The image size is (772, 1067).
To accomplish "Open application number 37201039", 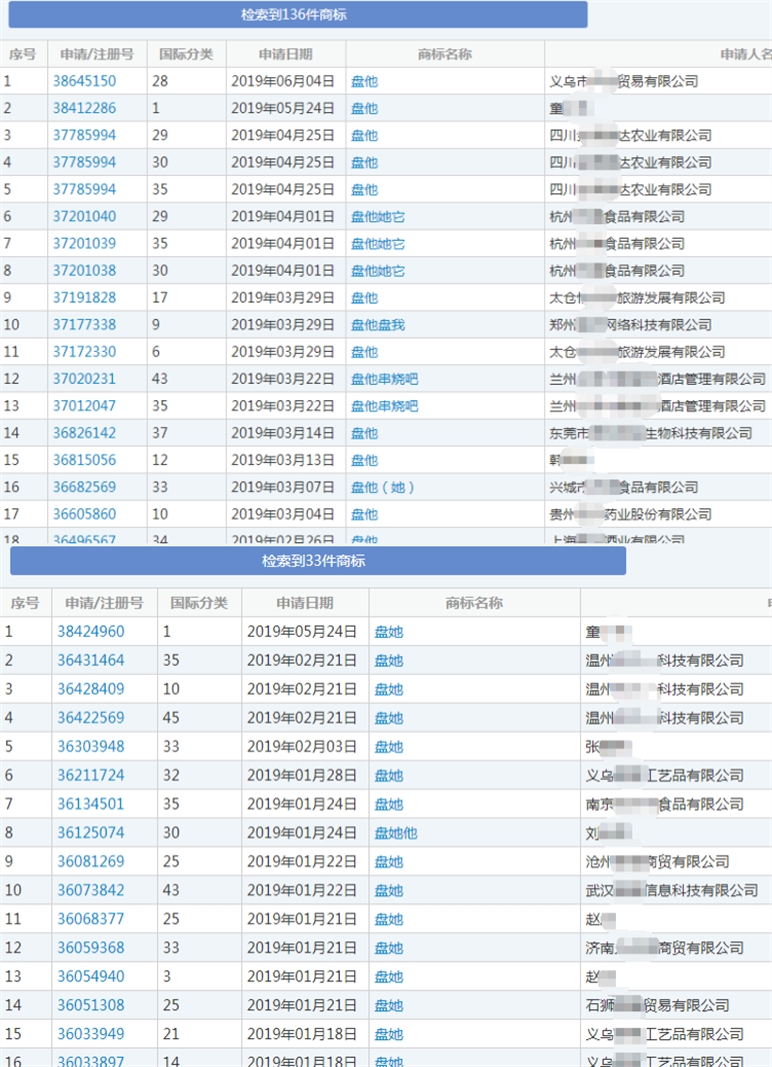I will point(84,244).
